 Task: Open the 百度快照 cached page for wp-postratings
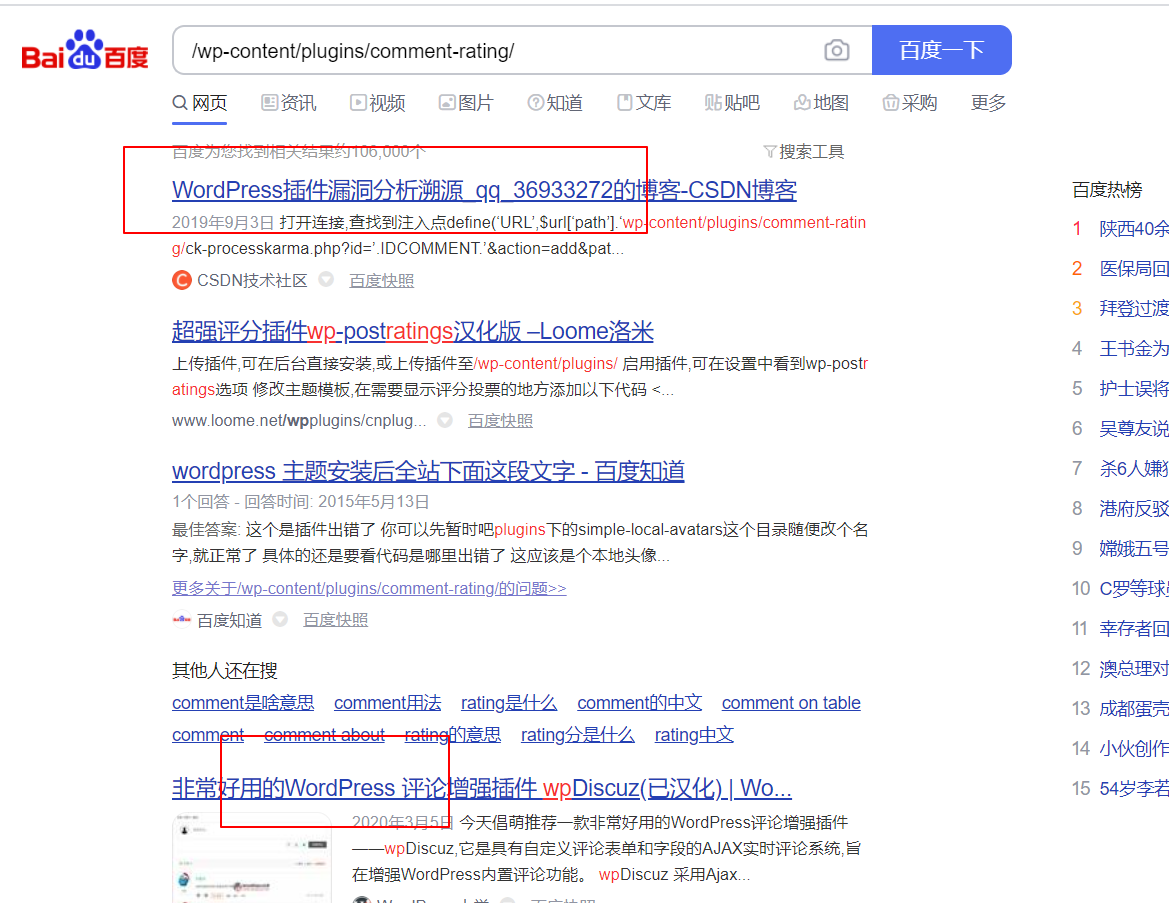click(x=499, y=420)
